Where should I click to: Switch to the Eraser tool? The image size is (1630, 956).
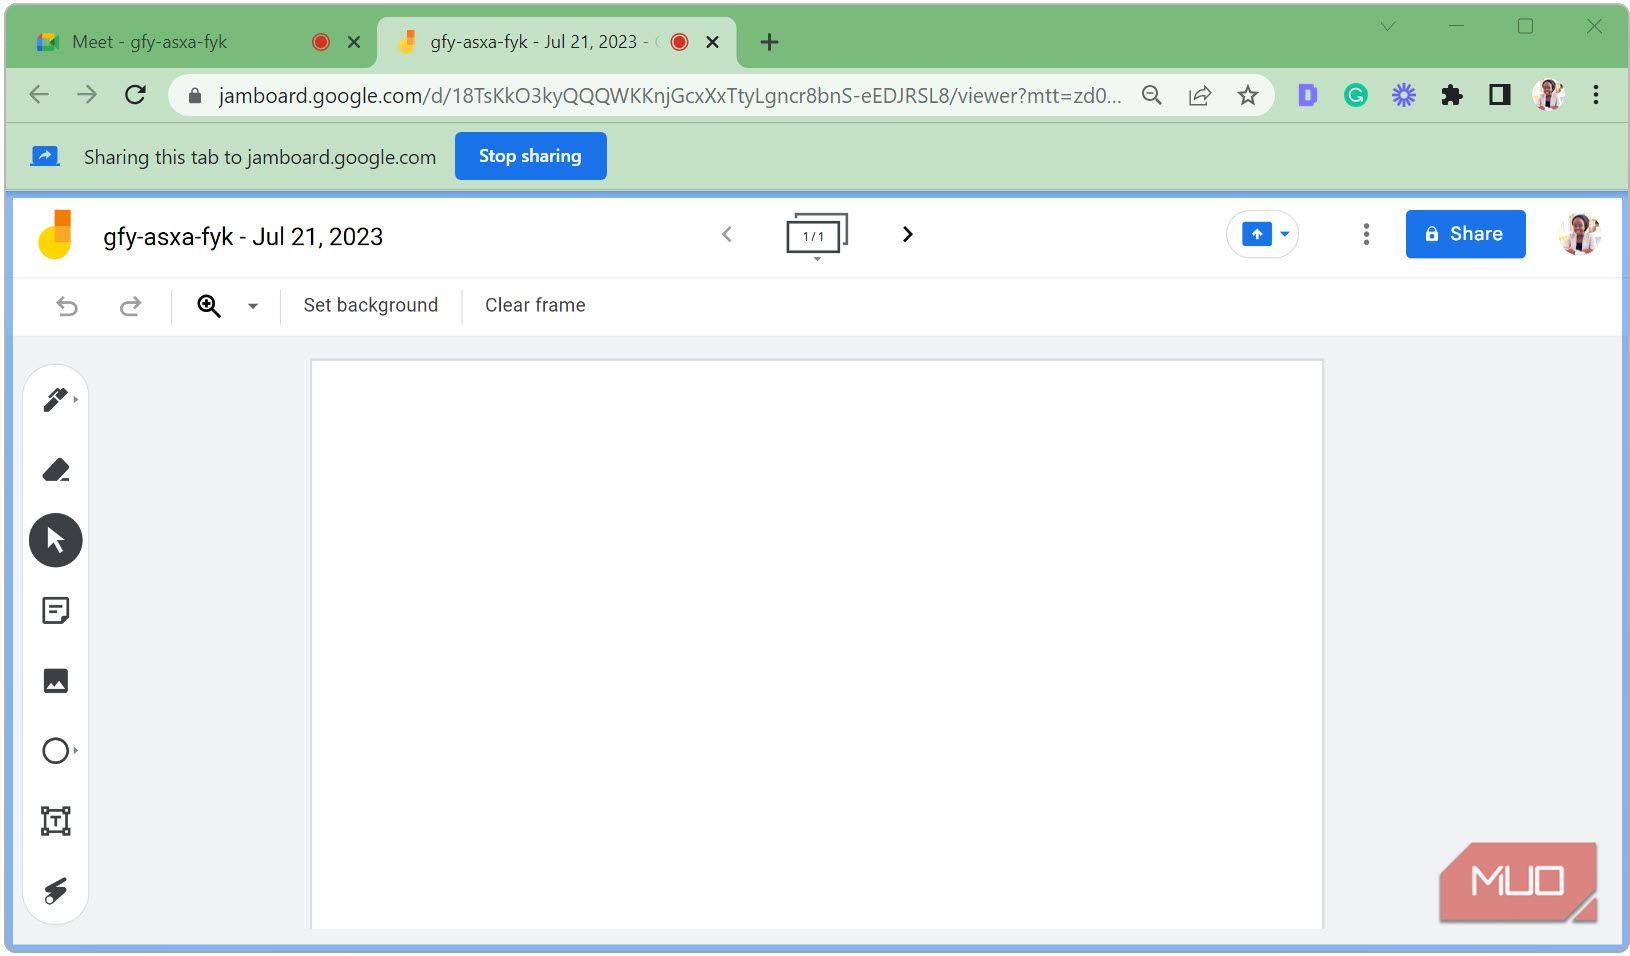click(x=55, y=470)
